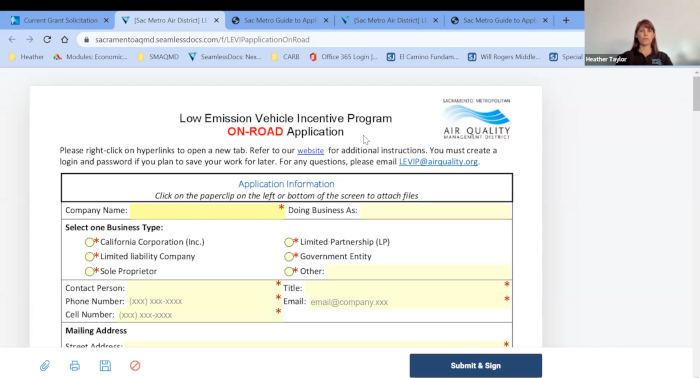
Task: Click the site lock icon in address bar
Action: pos(87,39)
